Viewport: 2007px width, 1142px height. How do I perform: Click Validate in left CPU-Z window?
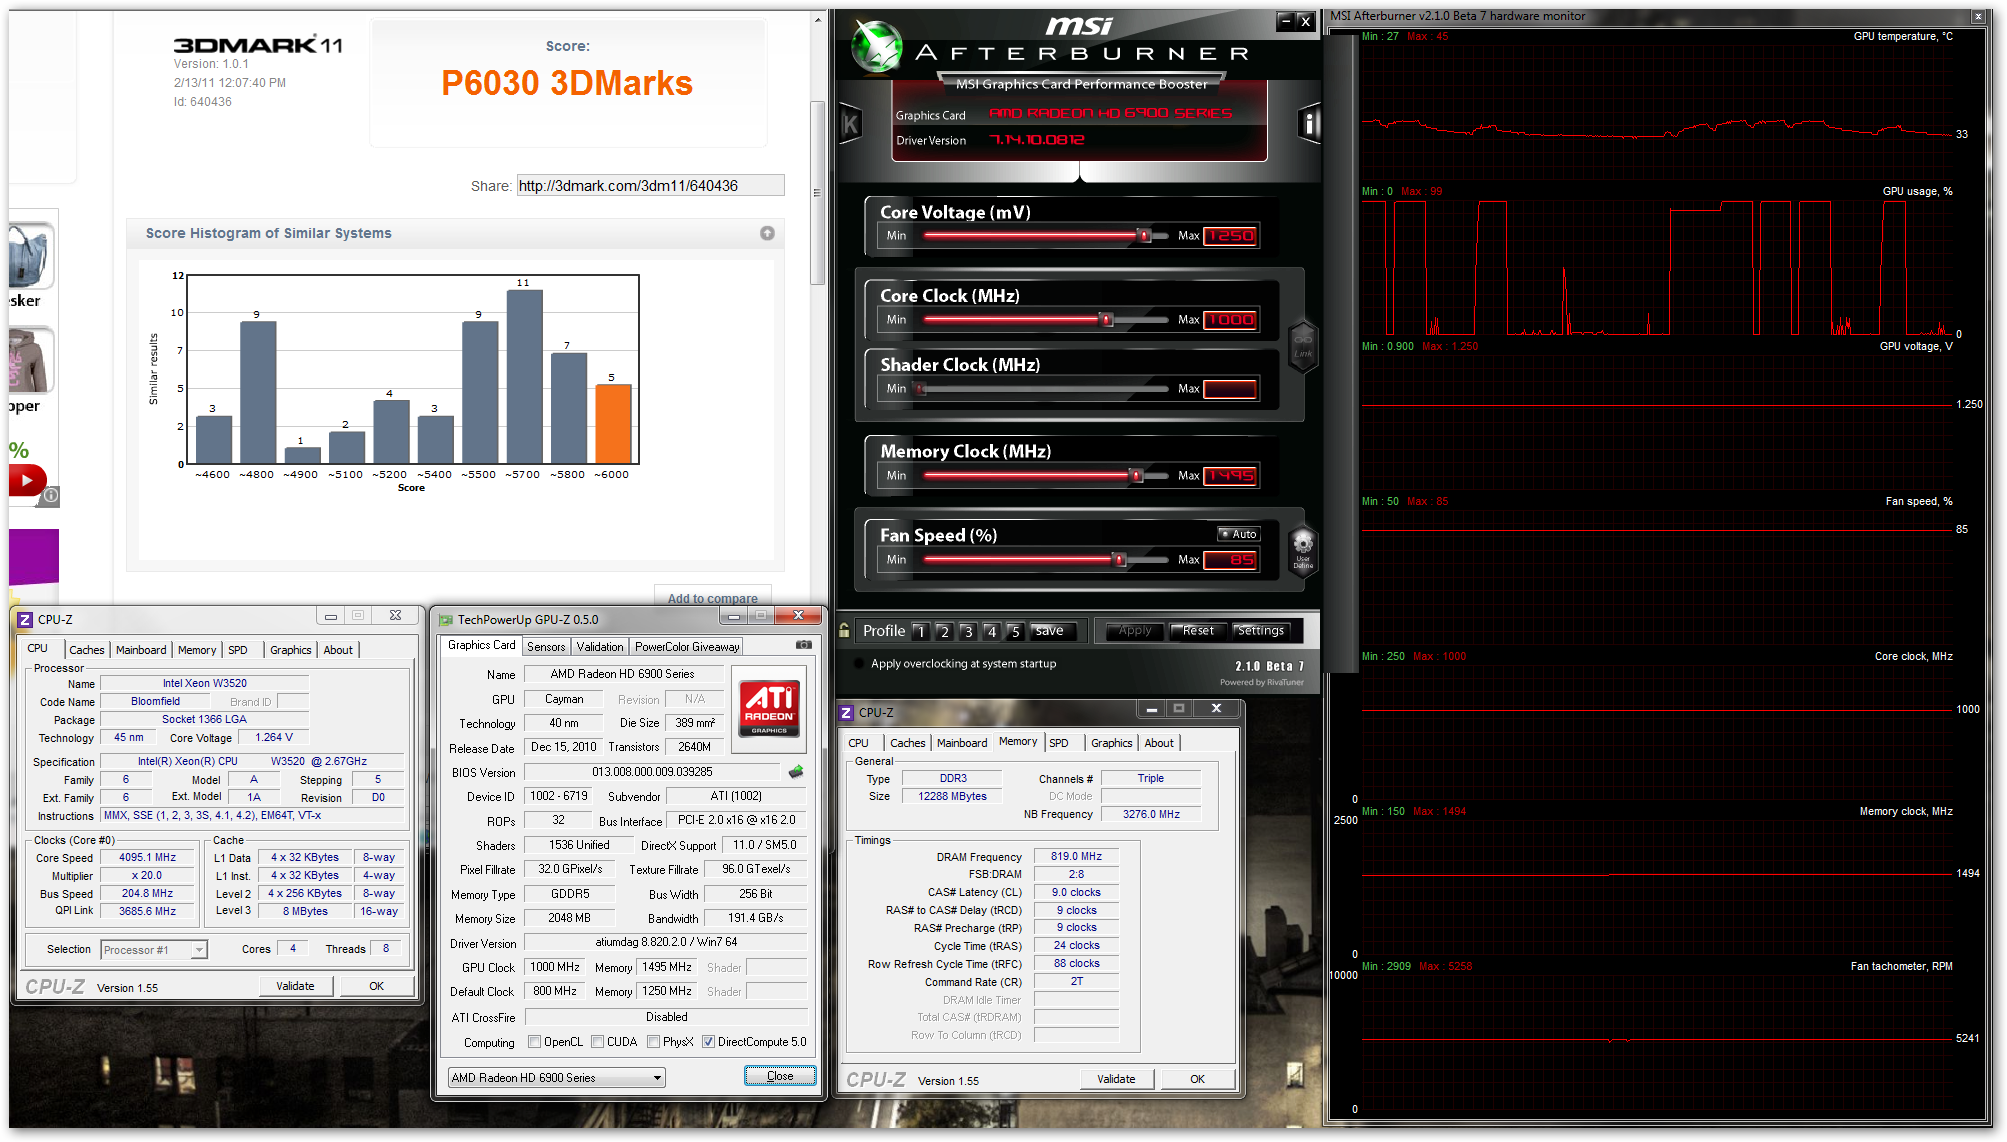295,986
